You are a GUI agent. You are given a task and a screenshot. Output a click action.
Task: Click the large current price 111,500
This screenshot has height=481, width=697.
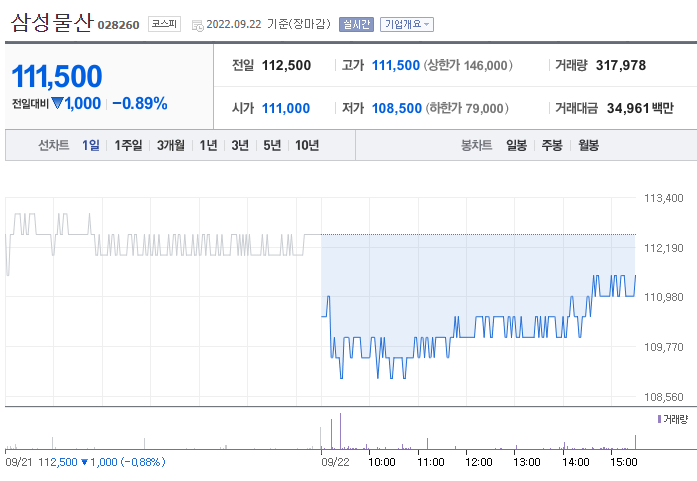(57, 76)
